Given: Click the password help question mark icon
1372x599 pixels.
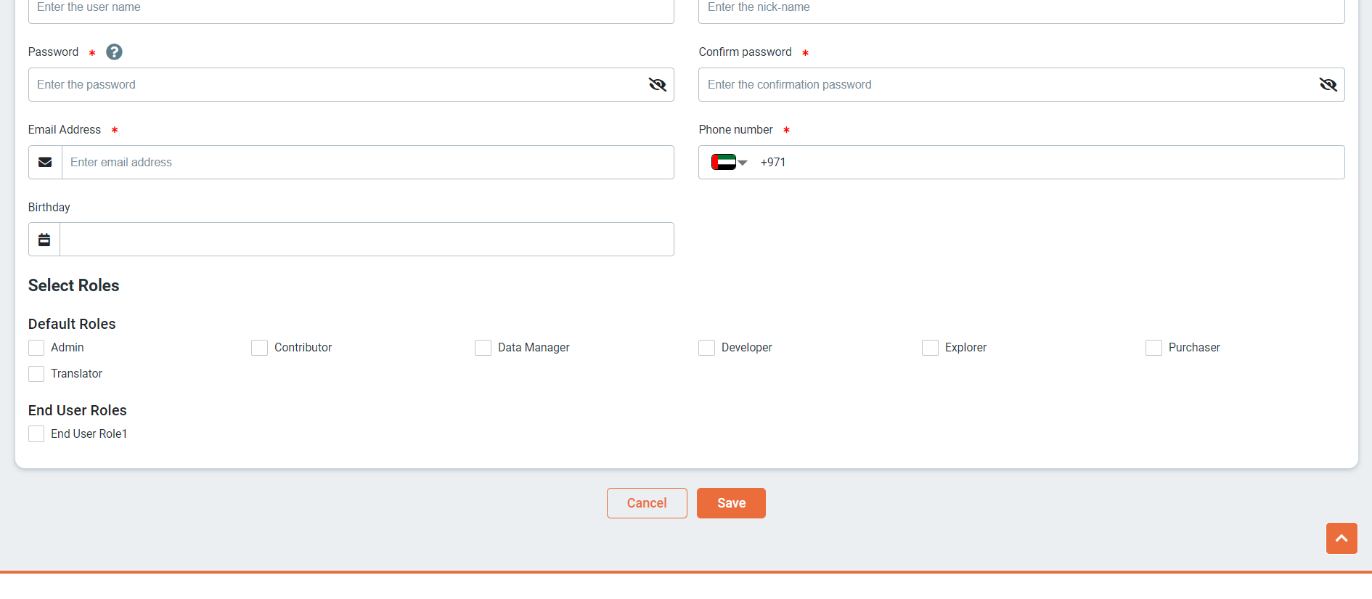Looking at the screenshot, I should click(x=114, y=52).
